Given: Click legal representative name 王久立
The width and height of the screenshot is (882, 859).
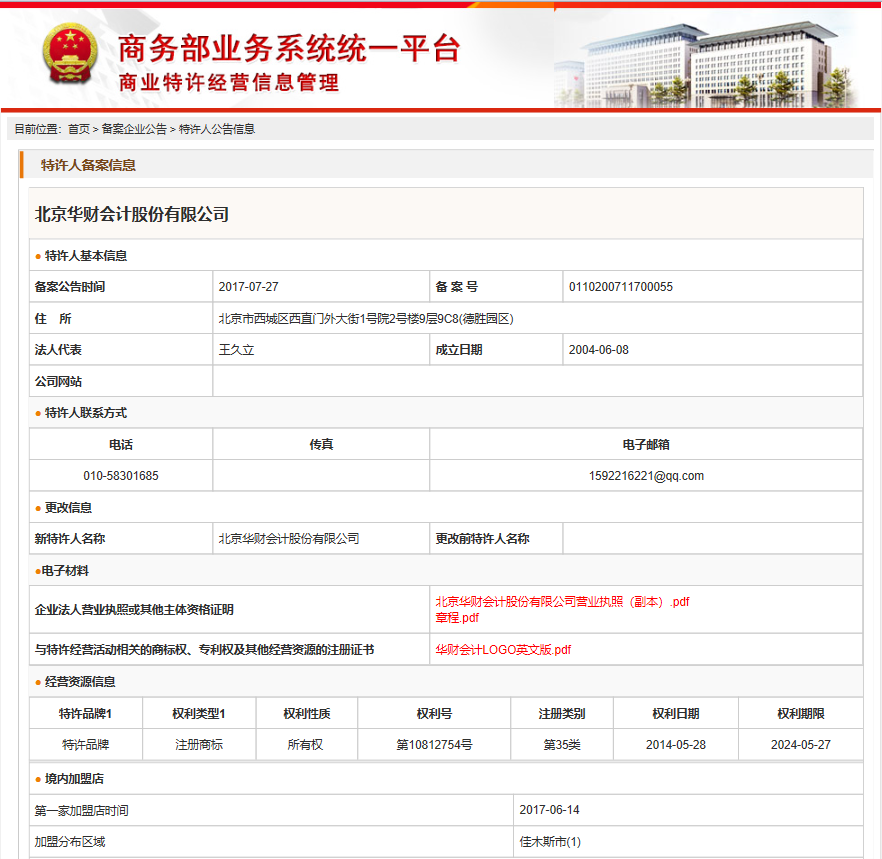Looking at the screenshot, I should pos(236,350).
